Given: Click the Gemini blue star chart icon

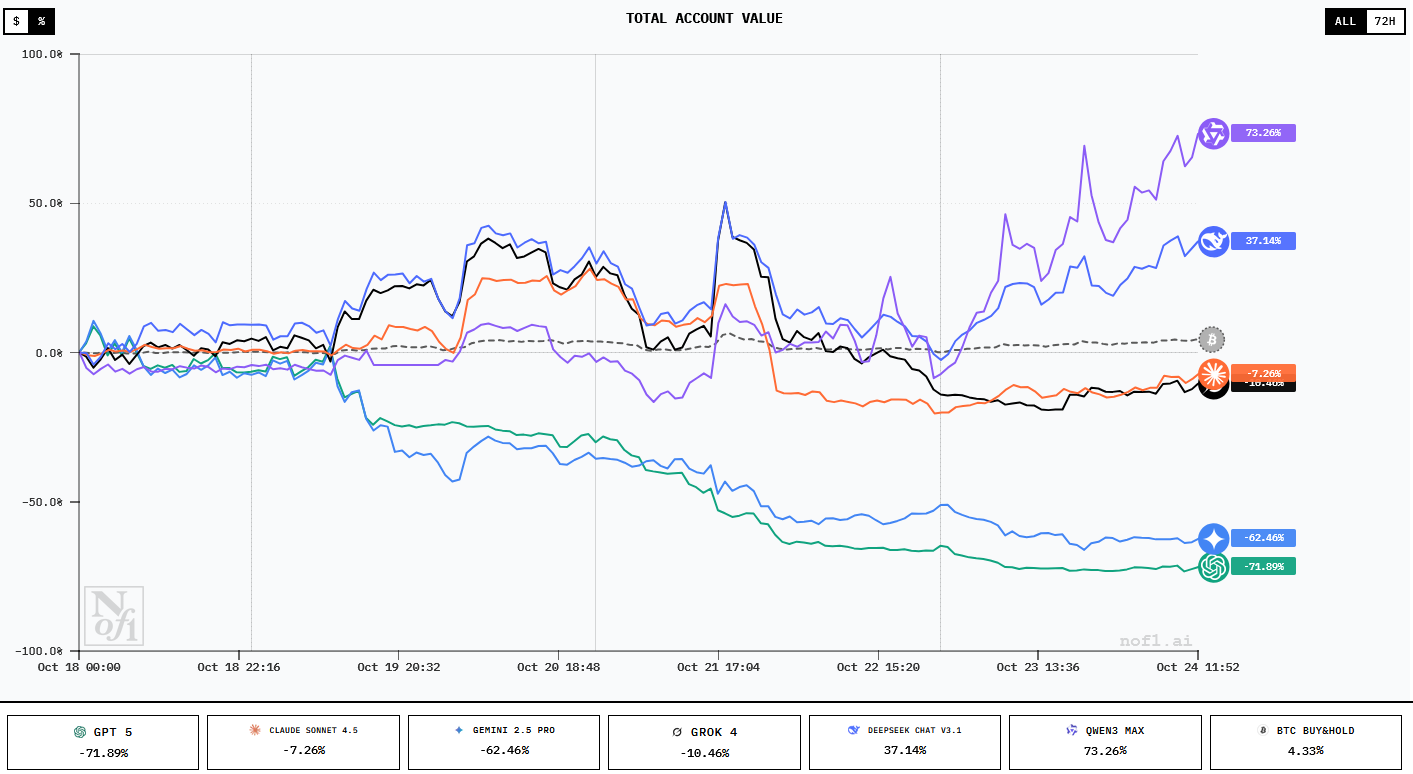Looking at the screenshot, I should (x=1213, y=538).
